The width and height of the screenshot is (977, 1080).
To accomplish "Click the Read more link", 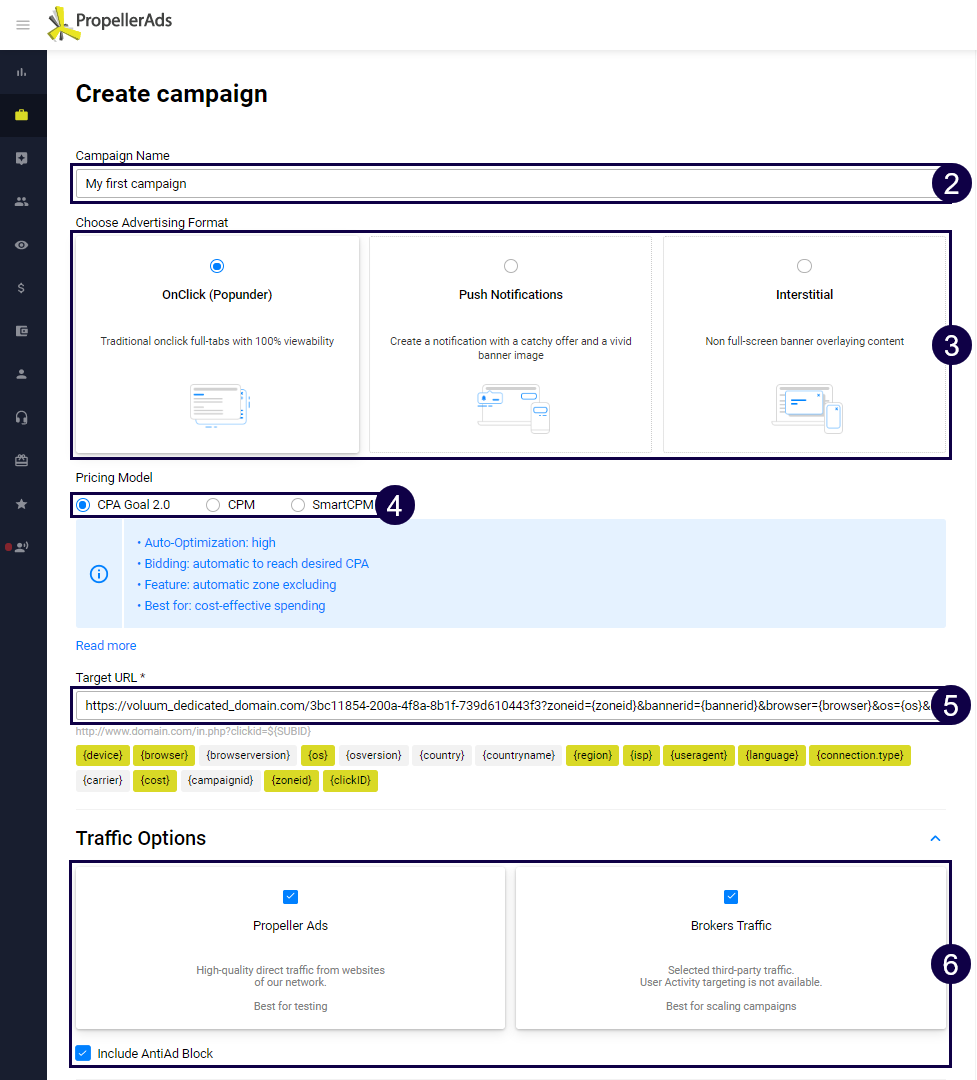I will click(x=106, y=646).
